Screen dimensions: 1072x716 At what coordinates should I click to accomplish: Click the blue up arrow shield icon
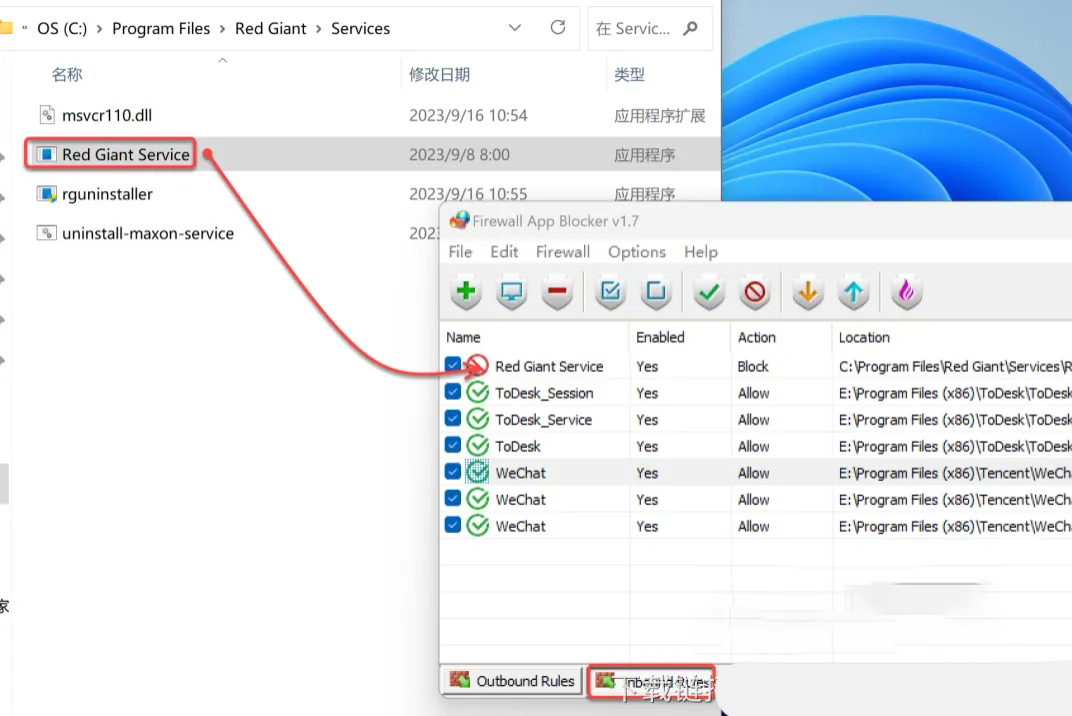tap(855, 291)
